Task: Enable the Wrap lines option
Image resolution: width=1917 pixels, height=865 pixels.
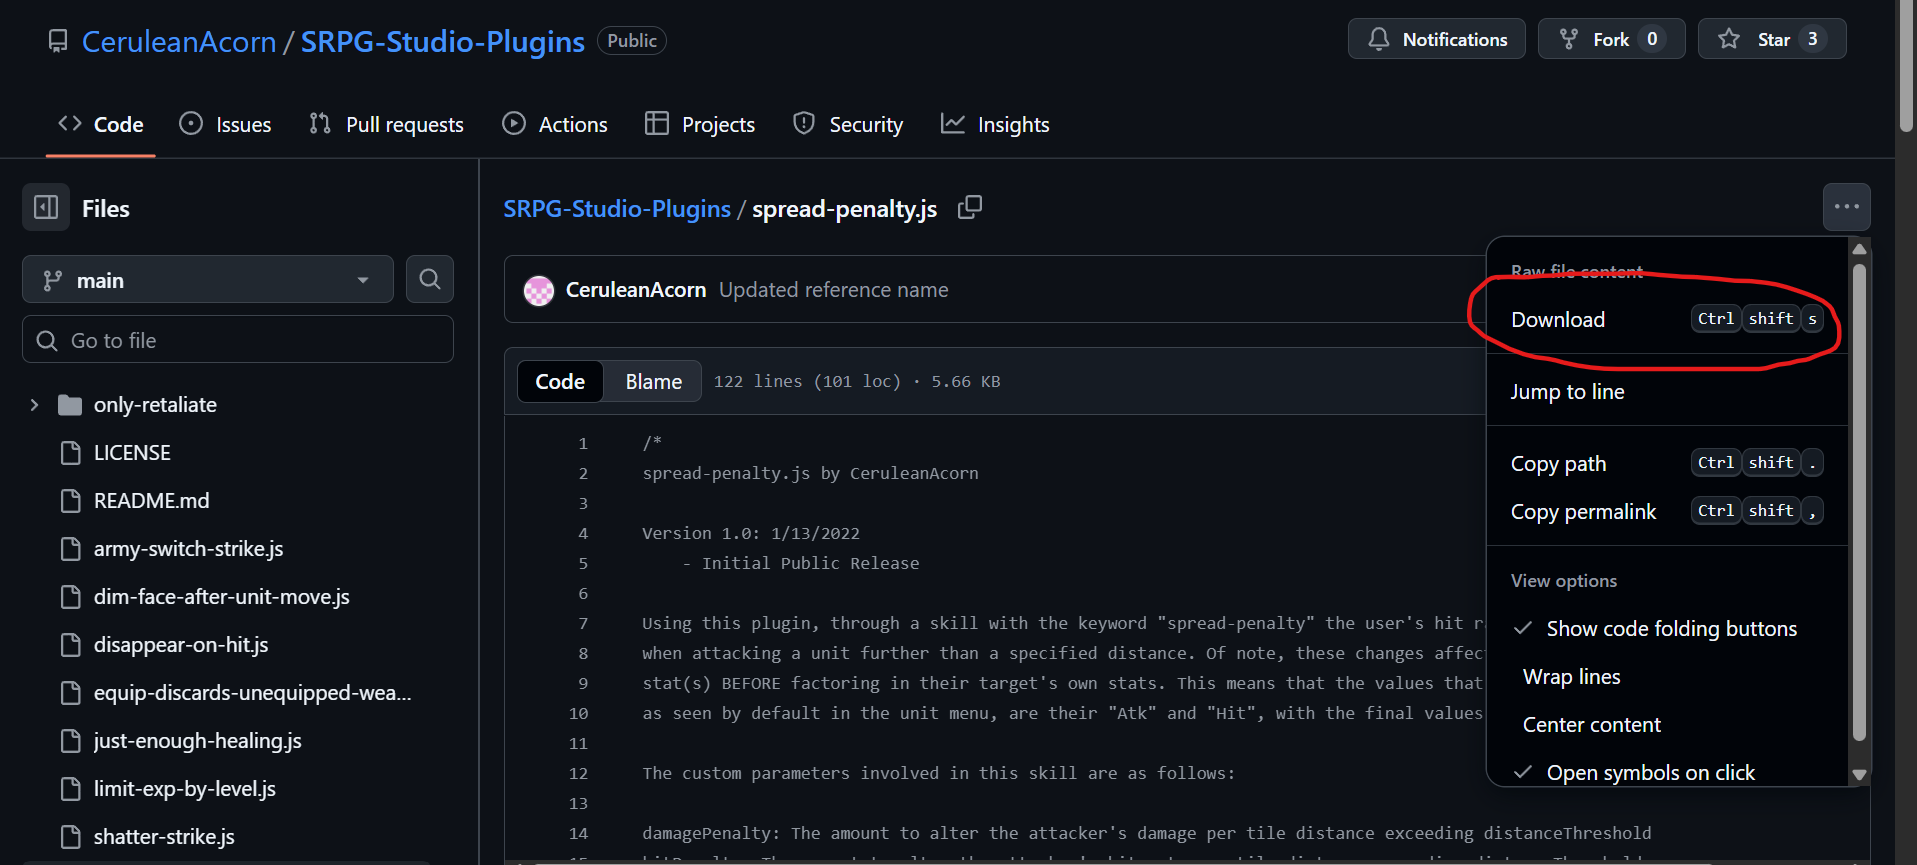Action: click(1571, 677)
